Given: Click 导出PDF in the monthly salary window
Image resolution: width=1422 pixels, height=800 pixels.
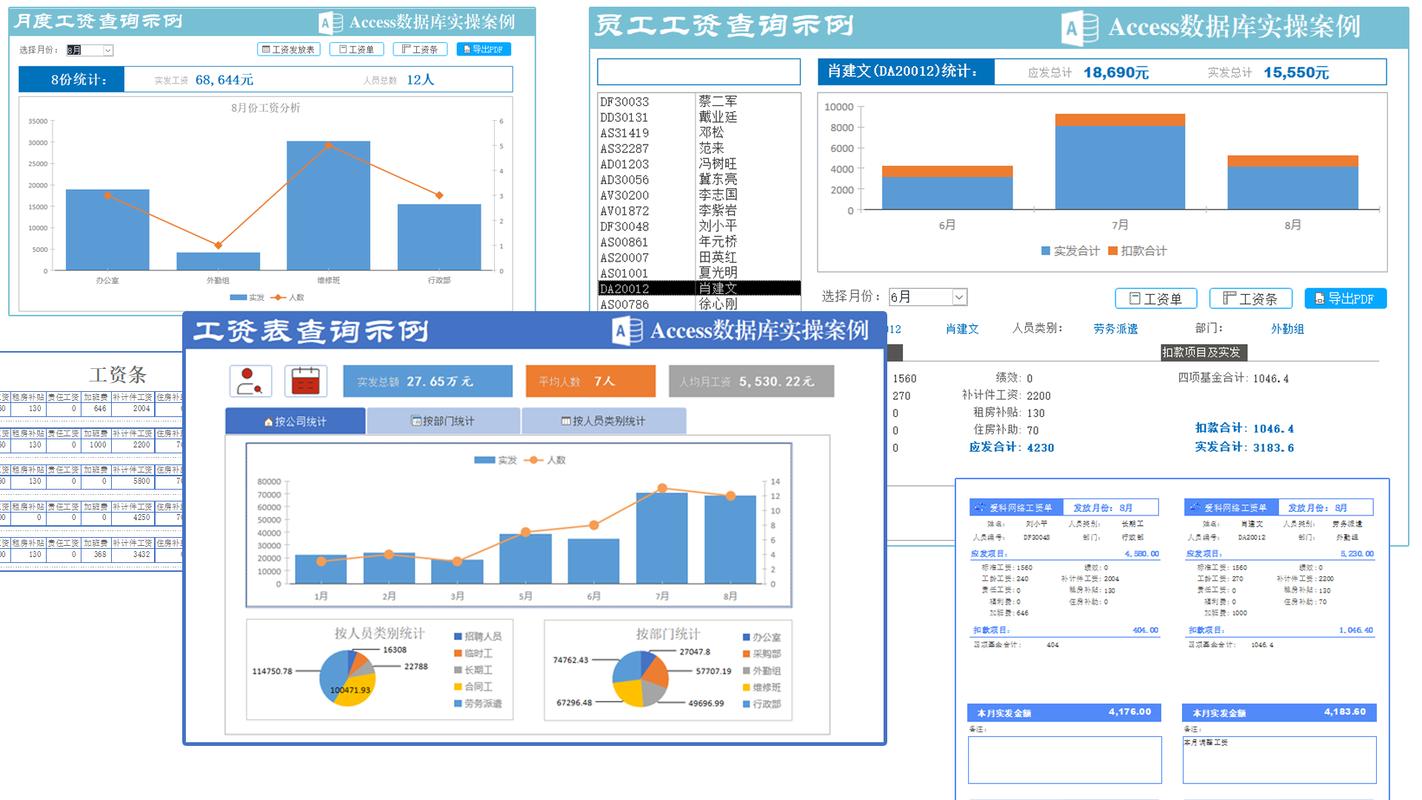Looking at the screenshot, I should (x=484, y=48).
